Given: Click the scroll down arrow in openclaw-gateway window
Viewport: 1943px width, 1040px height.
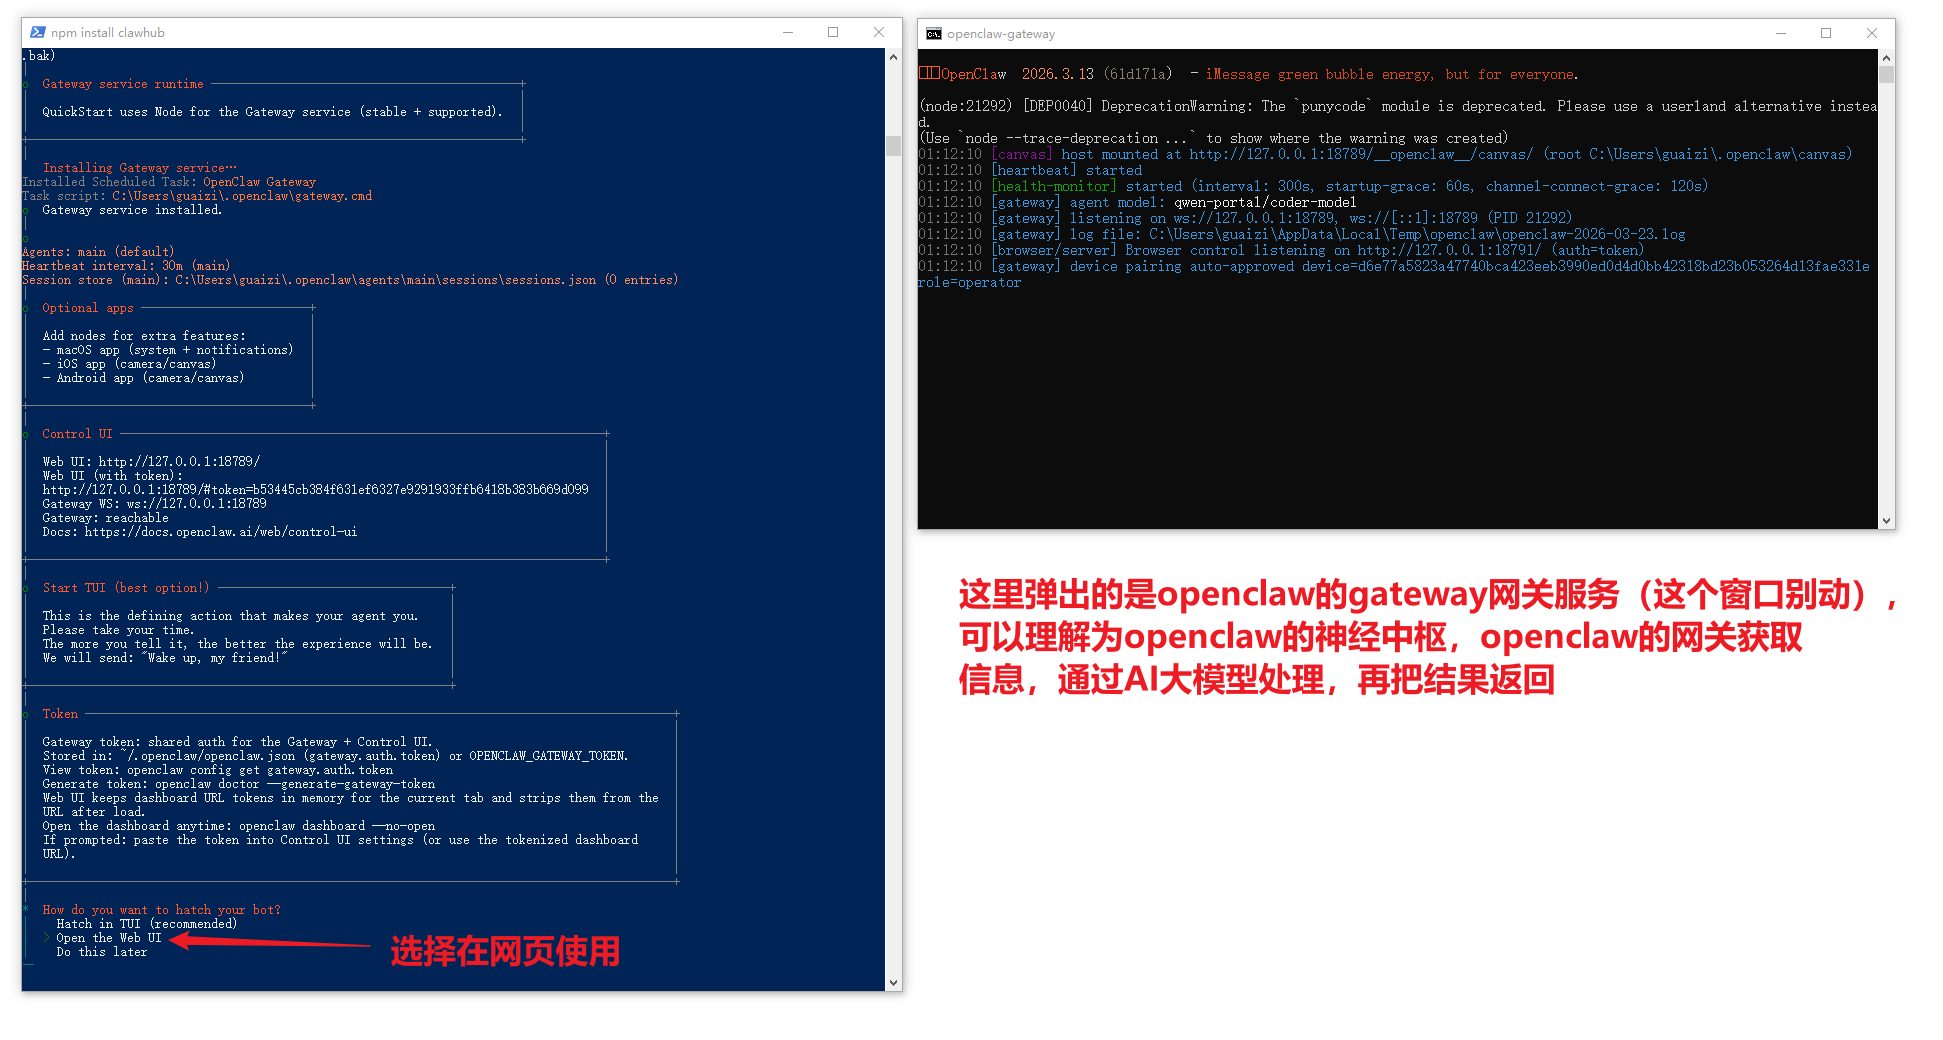Looking at the screenshot, I should [1887, 521].
